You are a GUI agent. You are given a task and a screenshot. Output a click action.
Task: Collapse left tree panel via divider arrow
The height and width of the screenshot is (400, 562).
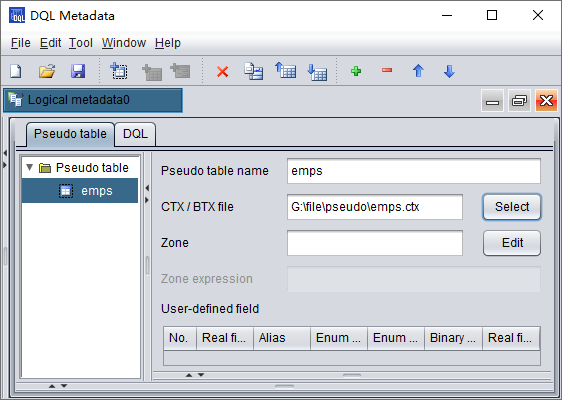(x=147, y=188)
